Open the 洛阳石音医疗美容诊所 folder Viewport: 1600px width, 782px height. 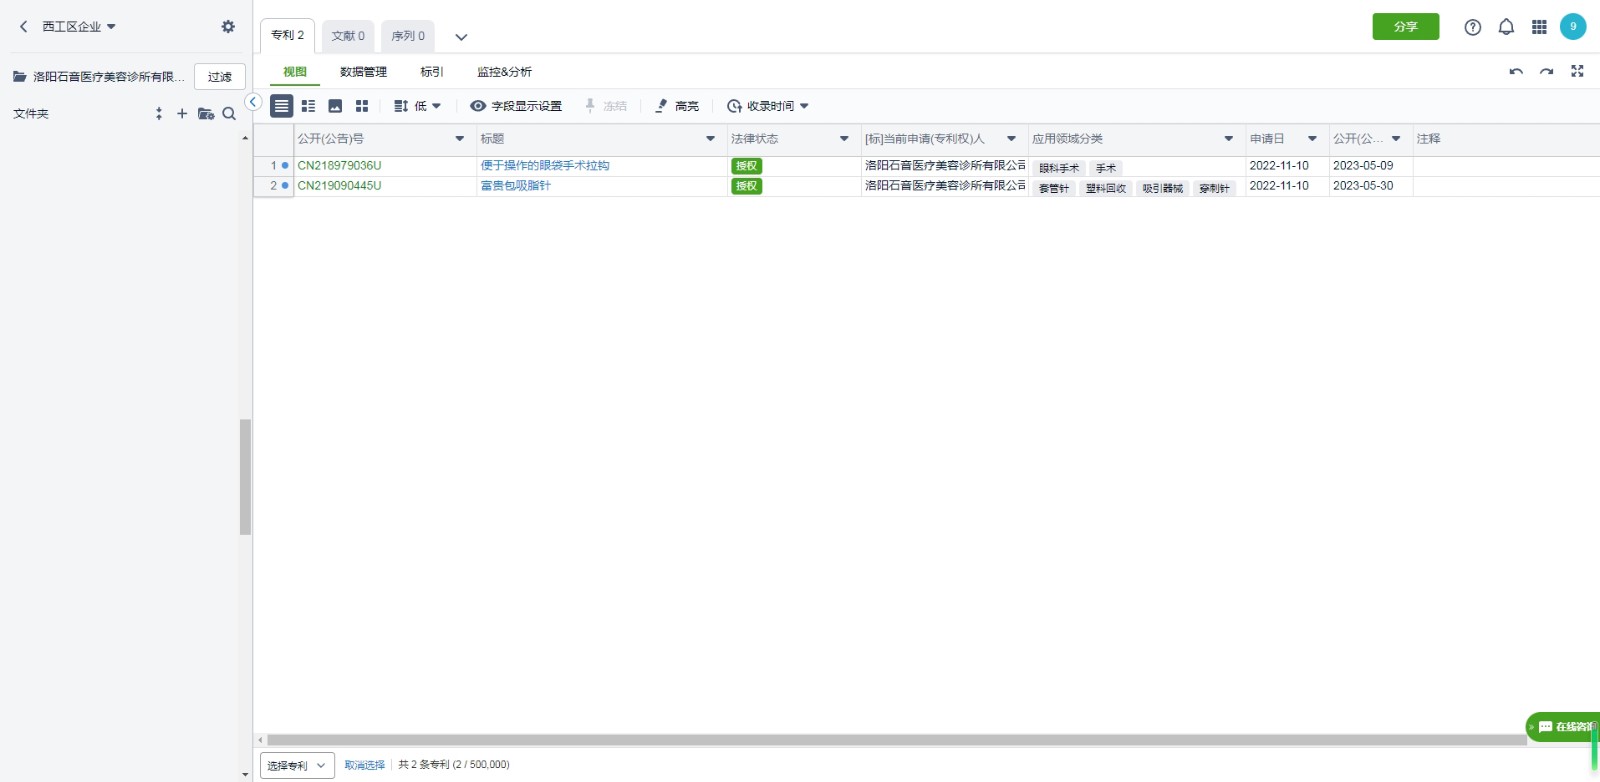(99, 77)
